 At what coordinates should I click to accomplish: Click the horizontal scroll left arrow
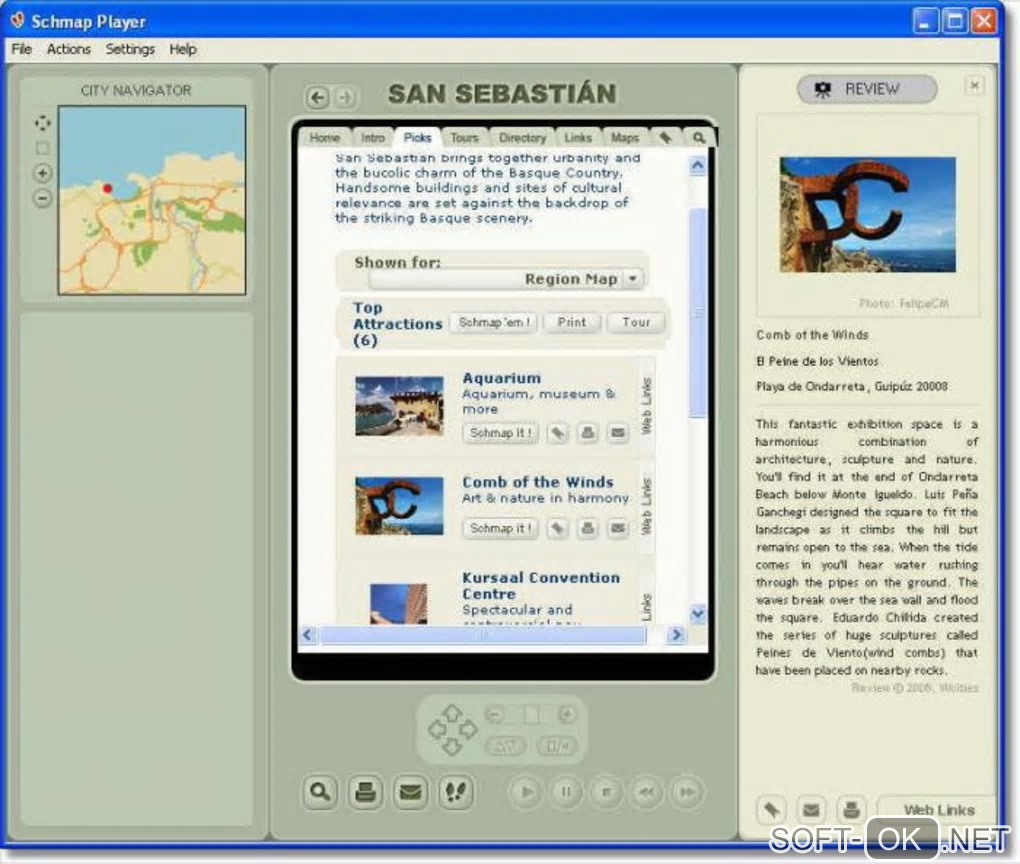(308, 635)
